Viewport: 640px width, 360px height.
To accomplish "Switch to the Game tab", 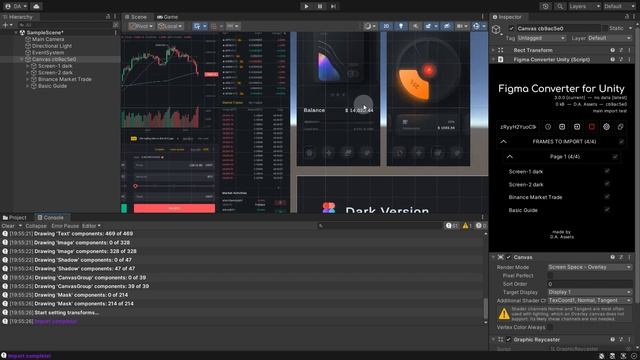I will point(167,17).
